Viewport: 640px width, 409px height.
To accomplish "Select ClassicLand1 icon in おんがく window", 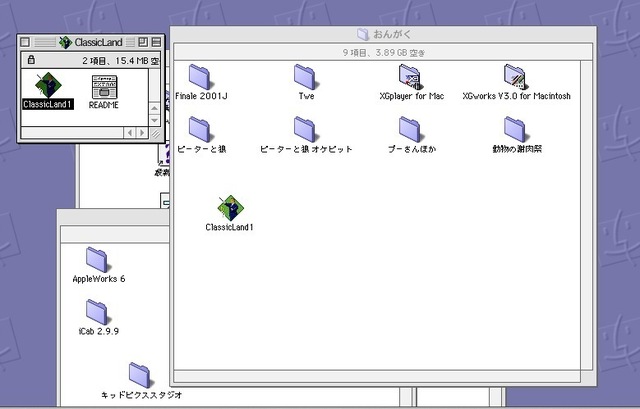I will pos(231,208).
